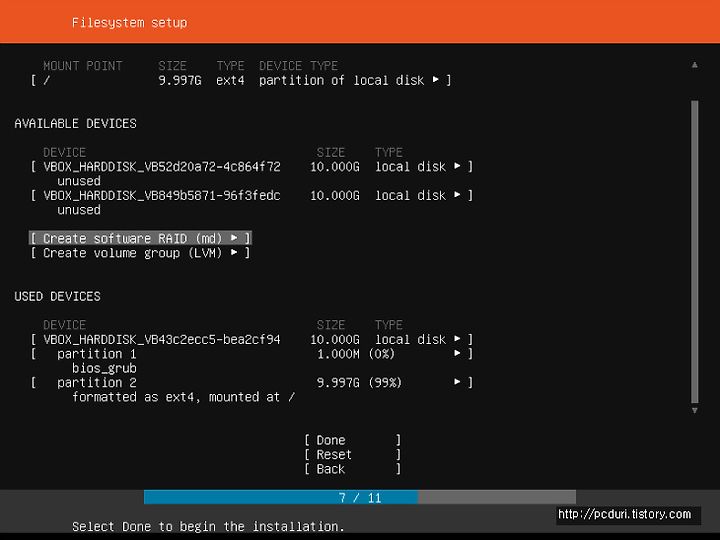Image resolution: width=720 pixels, height=540 pixels.
Task: Open Create software RAID (md) arrow
Action: 234,238
